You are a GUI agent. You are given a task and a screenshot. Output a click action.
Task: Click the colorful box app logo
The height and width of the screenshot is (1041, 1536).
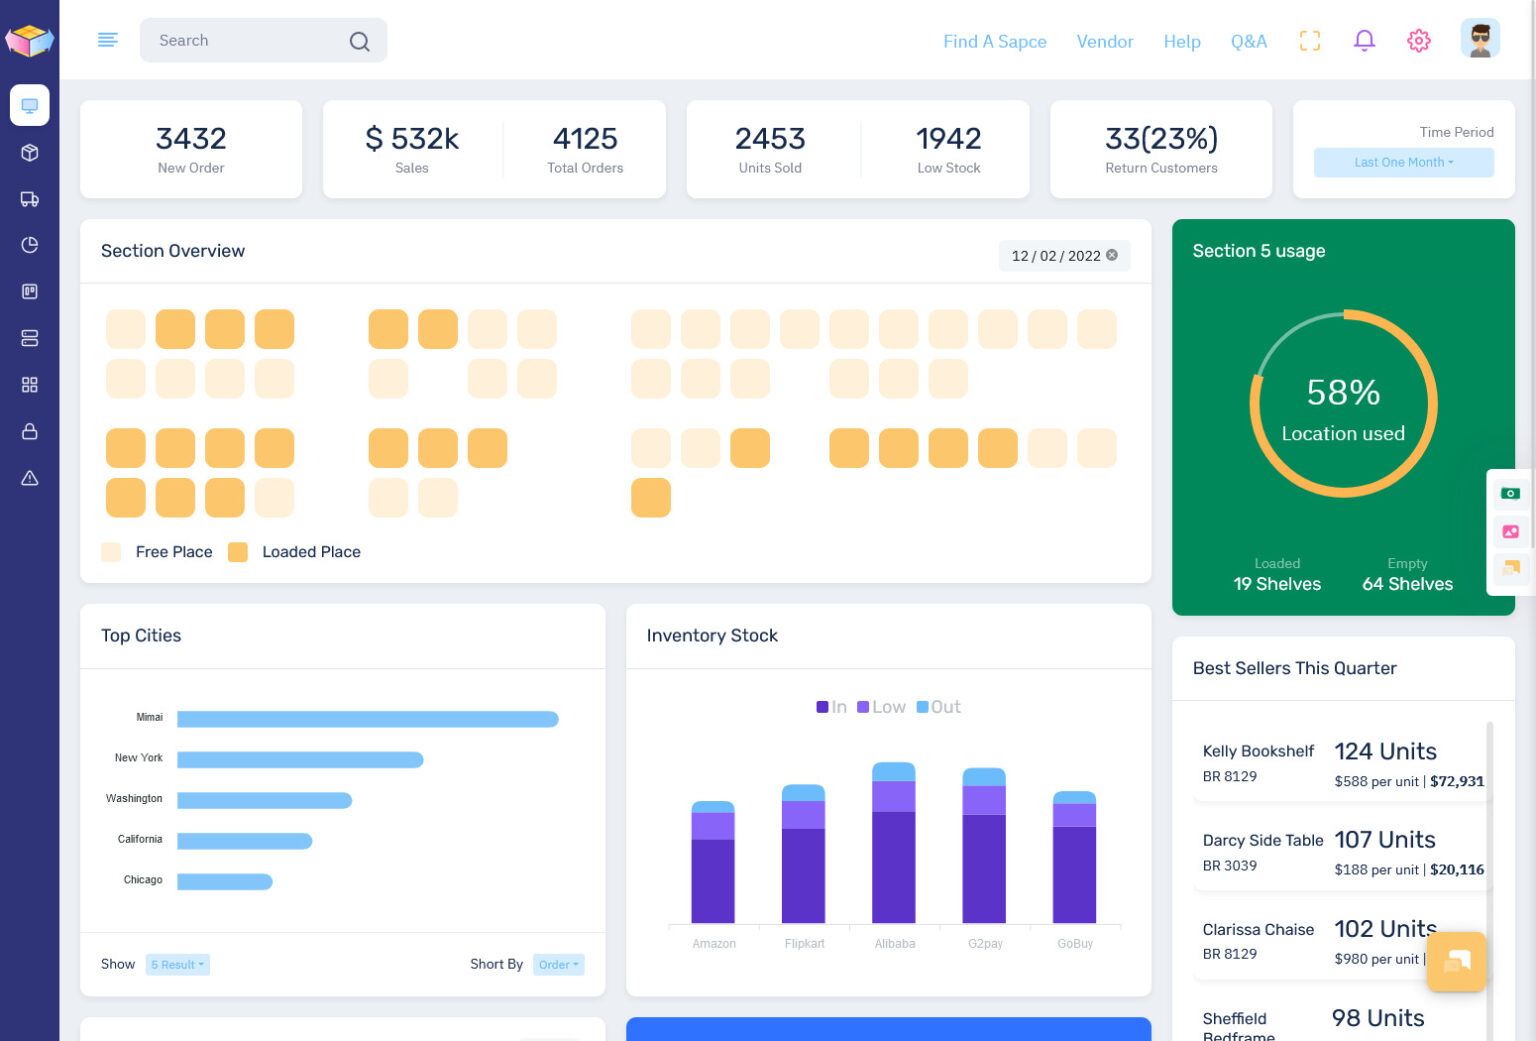29,40
